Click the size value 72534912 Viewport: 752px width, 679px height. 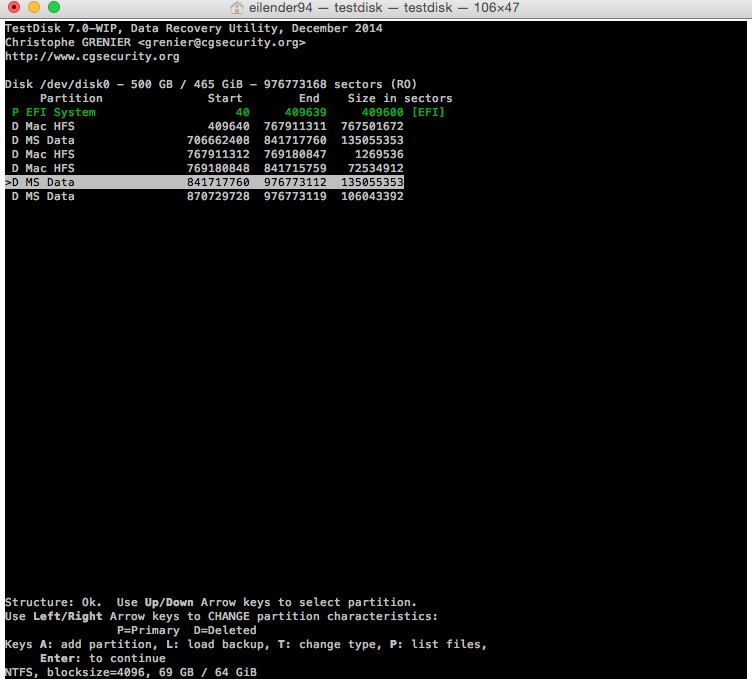[376, 168]
